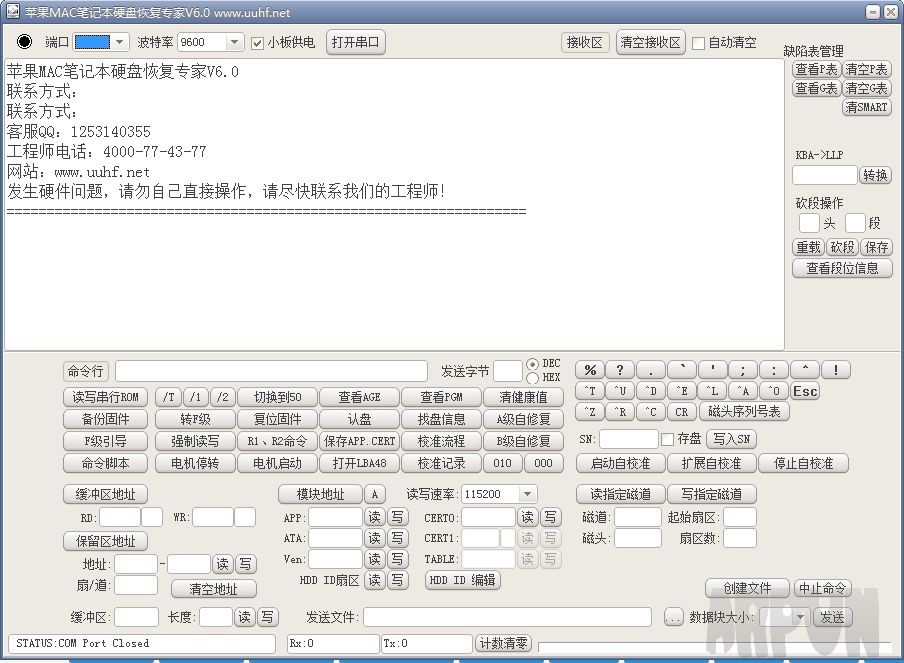Click the ^C control key button
This screenshot has height=663, width=904.
pyautogui.click(x=650, y=412)
